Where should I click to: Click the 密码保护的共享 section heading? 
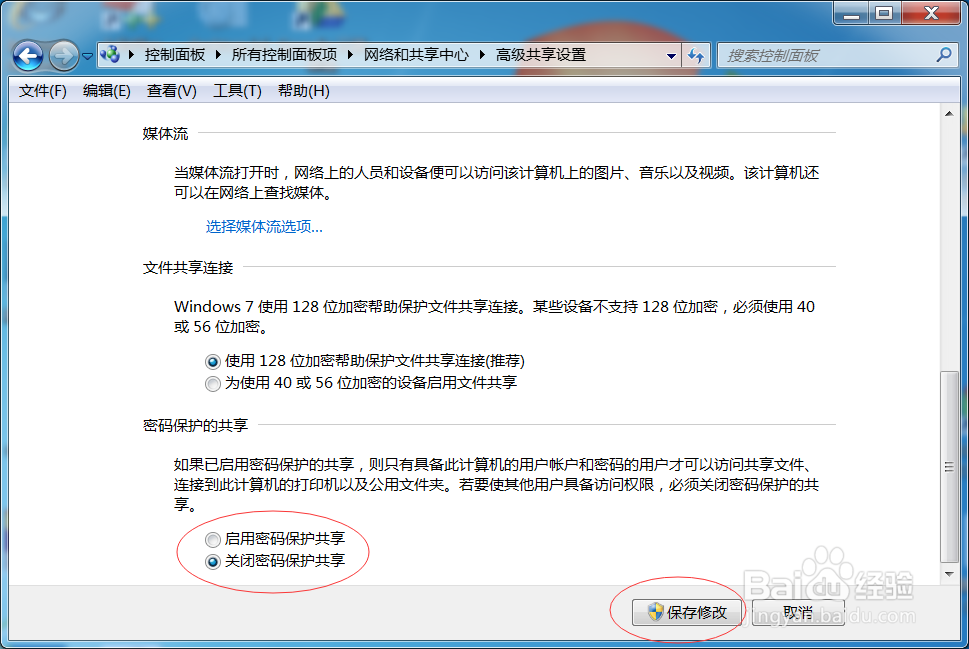tap(195, 425)
